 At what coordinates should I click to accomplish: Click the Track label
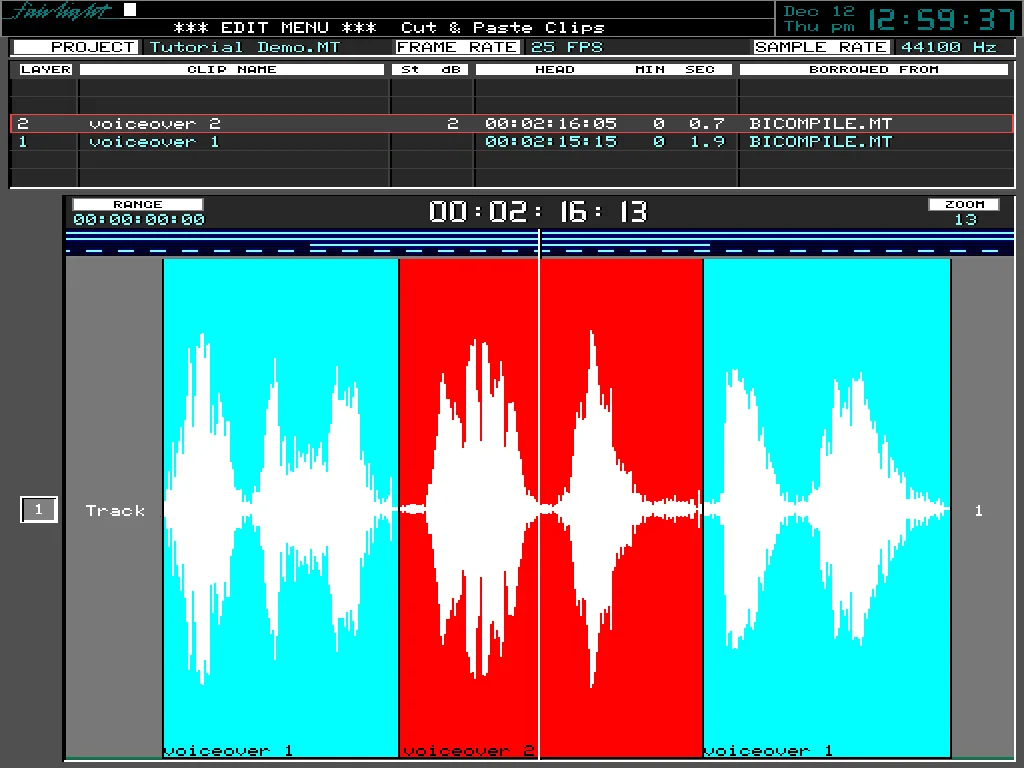click(x=115, y=511)
